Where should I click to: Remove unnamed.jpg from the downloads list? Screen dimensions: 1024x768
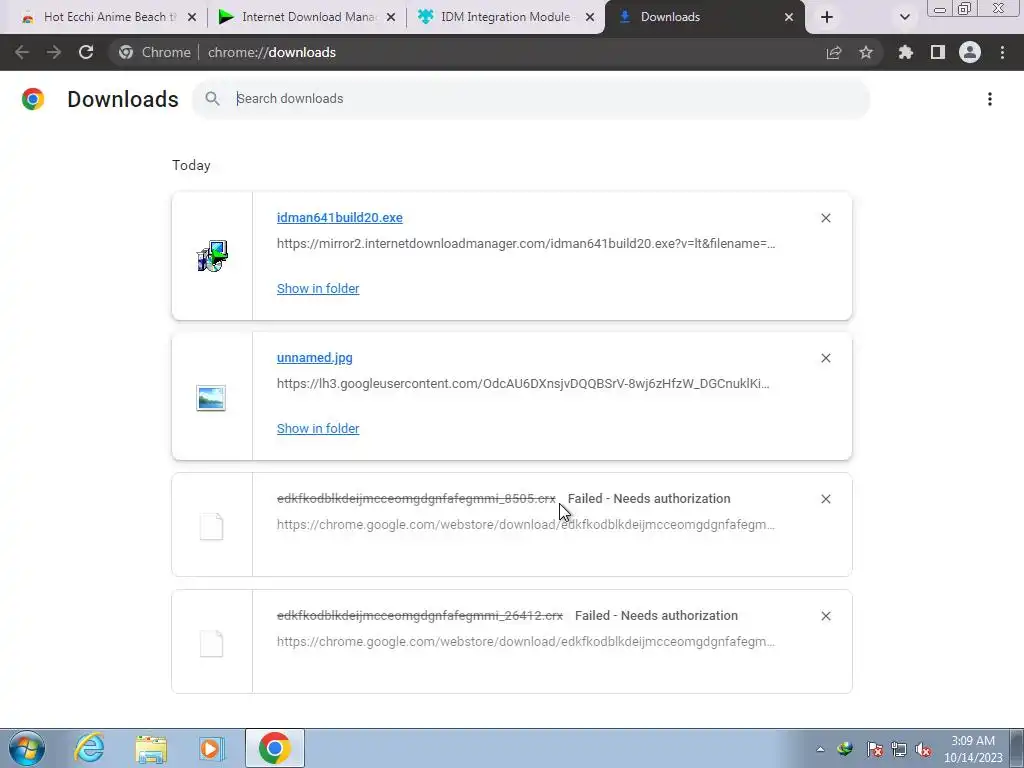point(825,358)
